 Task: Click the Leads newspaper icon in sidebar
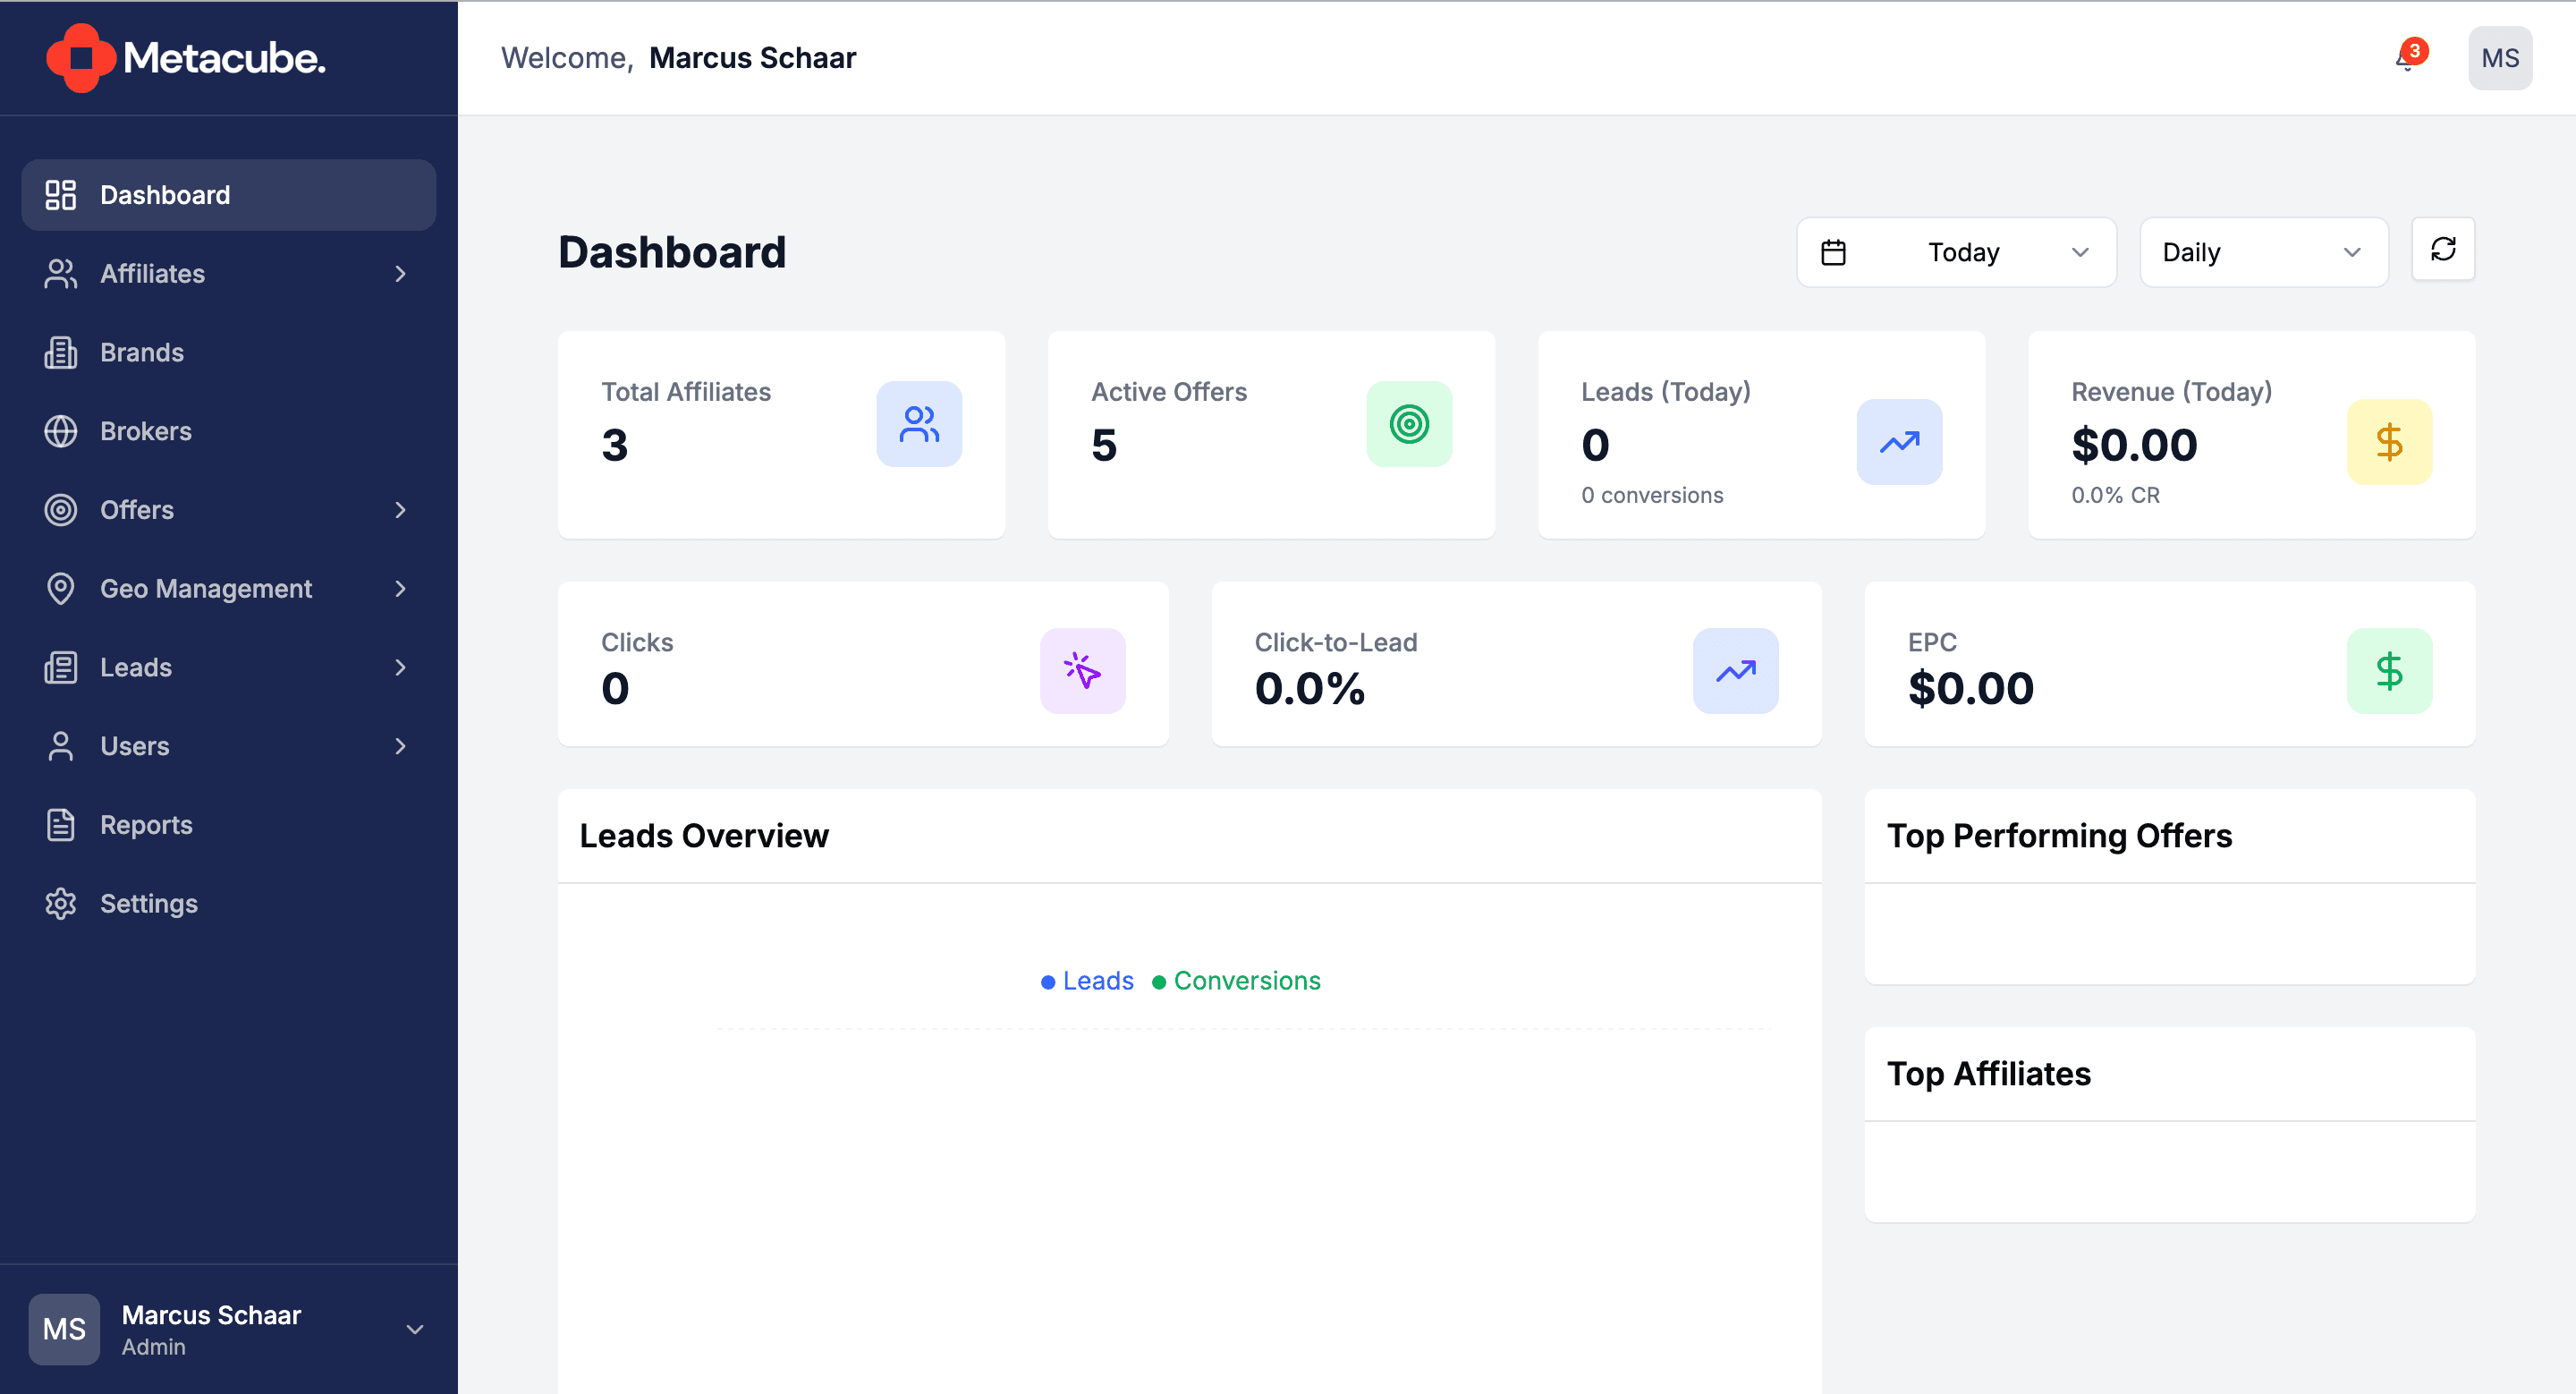coord(61,668)
